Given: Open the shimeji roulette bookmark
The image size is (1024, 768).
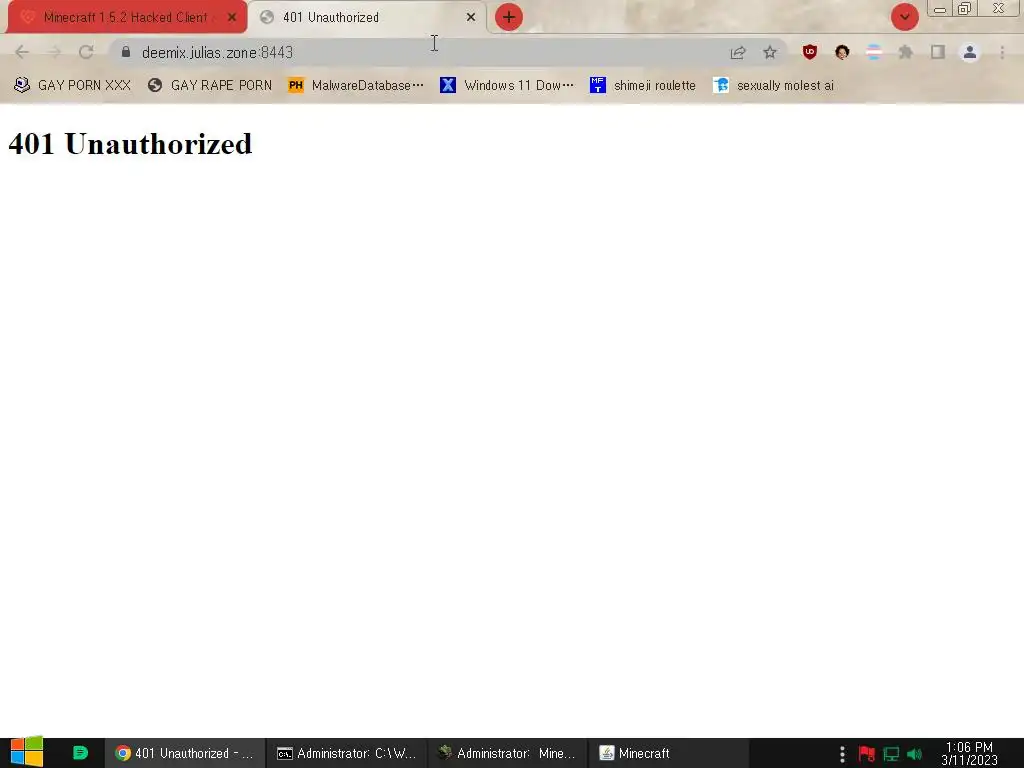Looking at the screenshot, I should tap(643, 85).
